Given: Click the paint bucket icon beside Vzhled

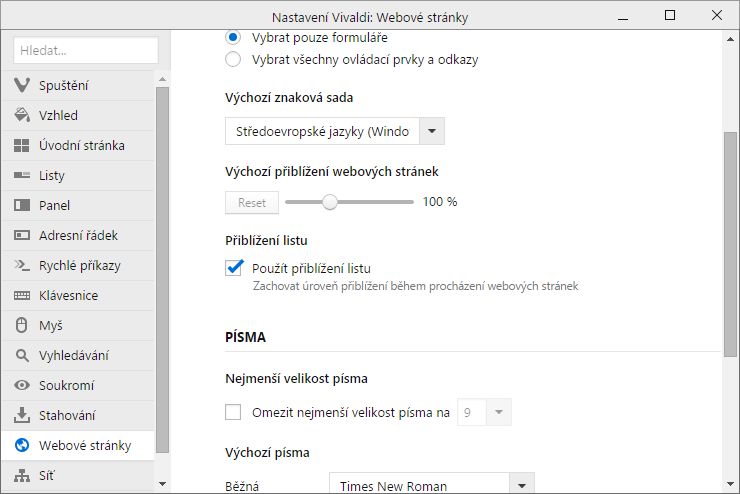Looking at the screenshot, I should pyautogui.click(x=22, y=115).
